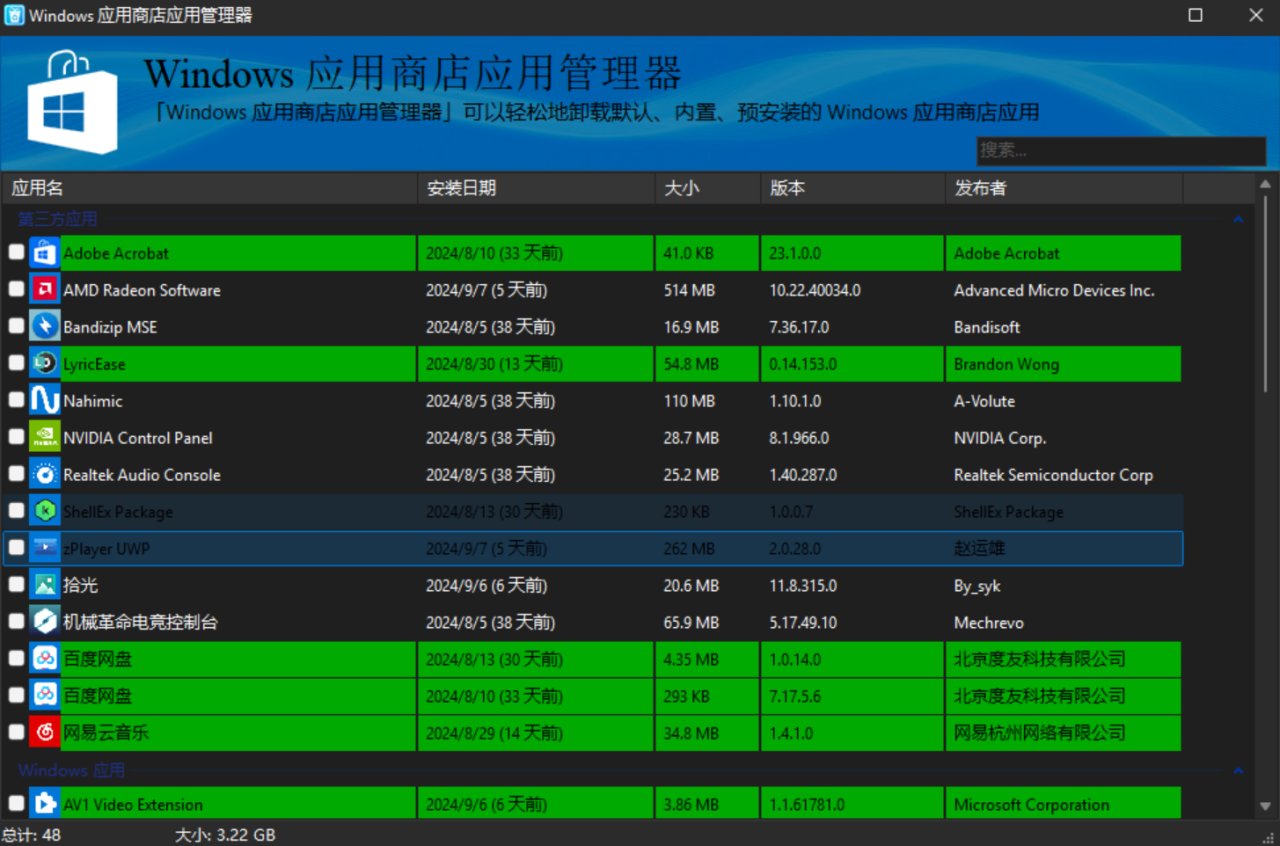
Task: Maximize the application window
Action: [x=1195, y=15]
